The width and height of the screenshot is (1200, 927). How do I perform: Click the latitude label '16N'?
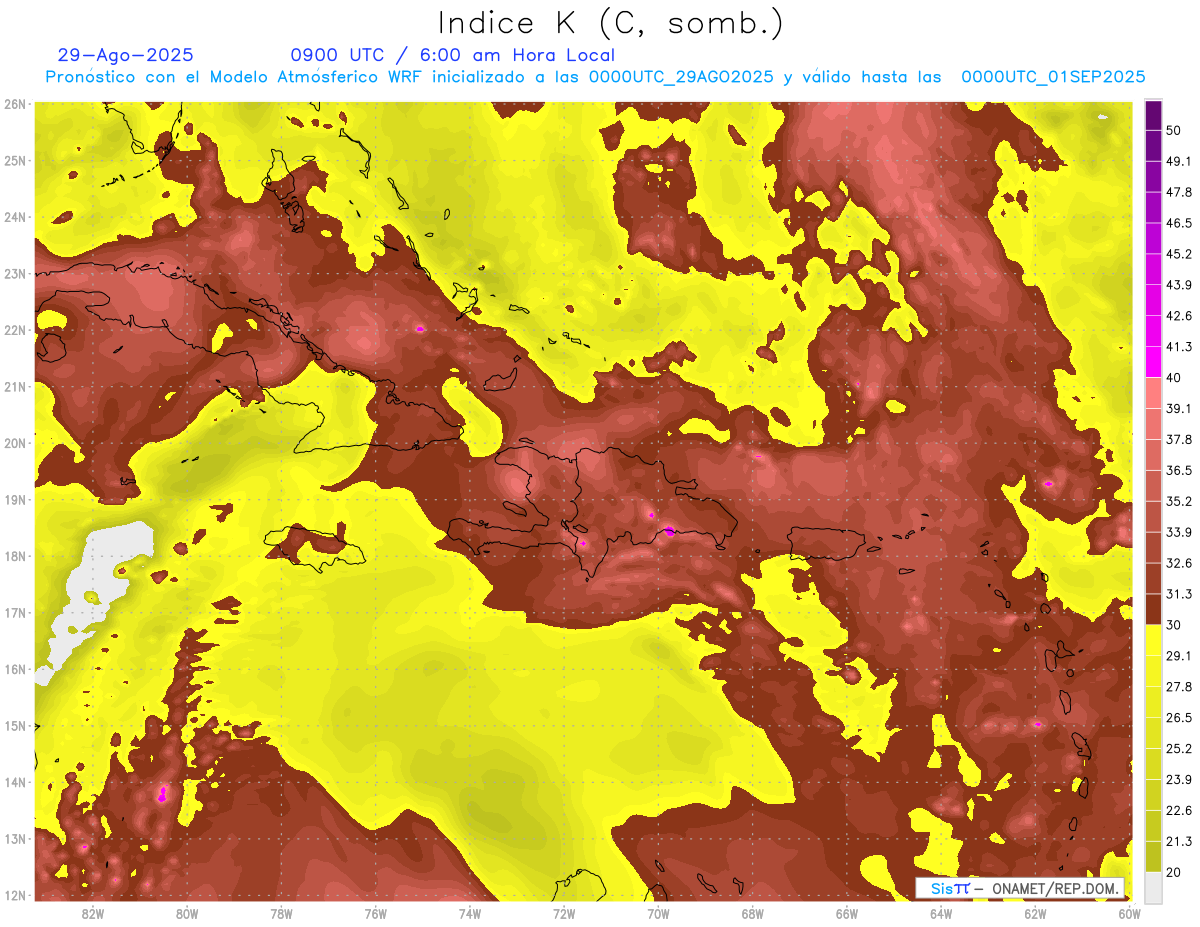click(x=15, y=669)
